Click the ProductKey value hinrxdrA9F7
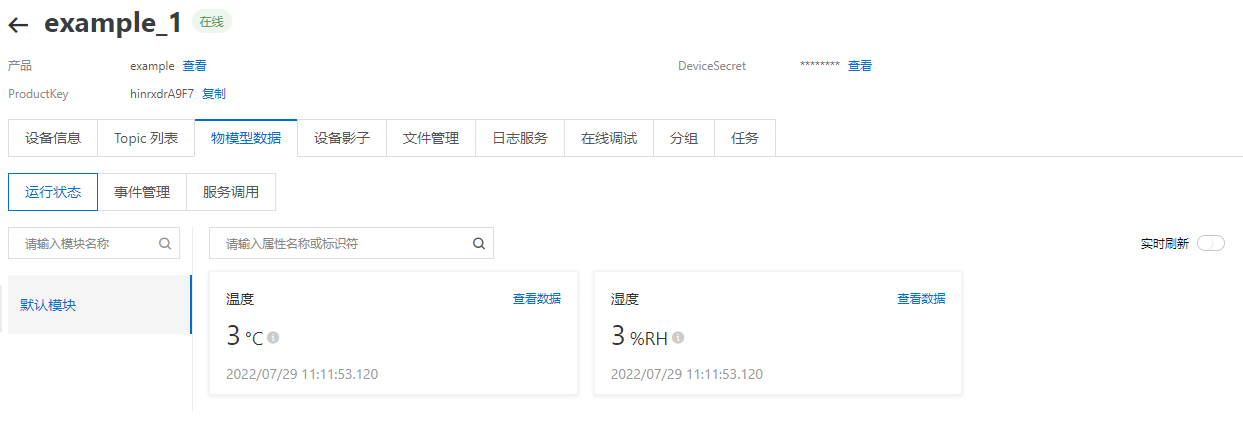1243x439 pixels. coord(162,94)
